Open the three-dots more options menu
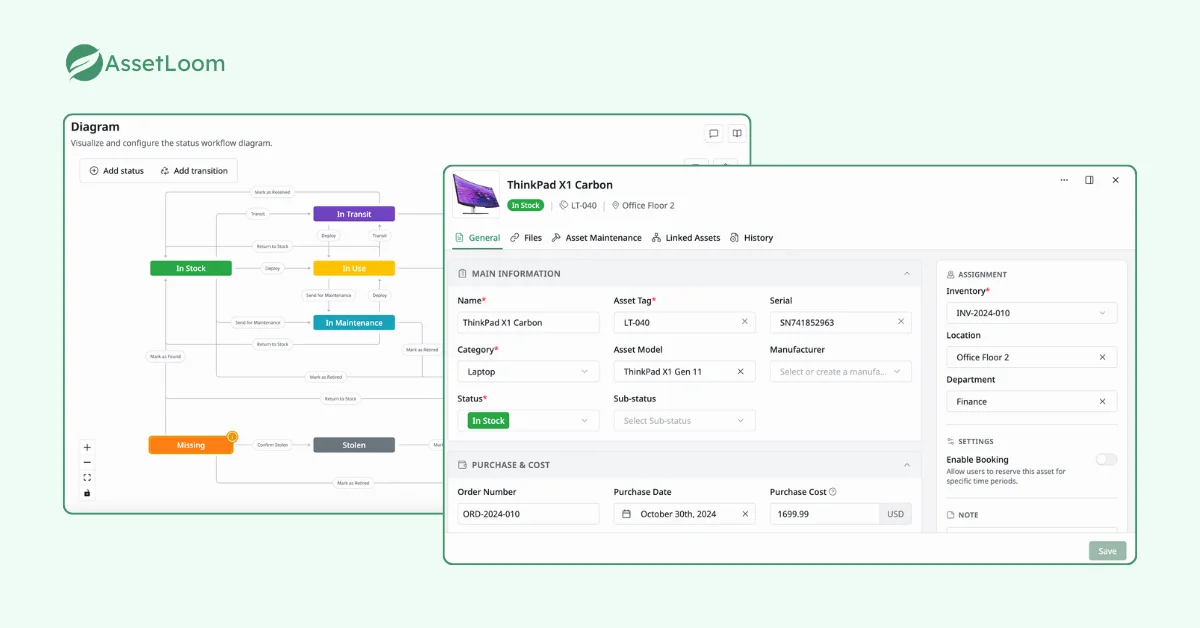 1064,180
